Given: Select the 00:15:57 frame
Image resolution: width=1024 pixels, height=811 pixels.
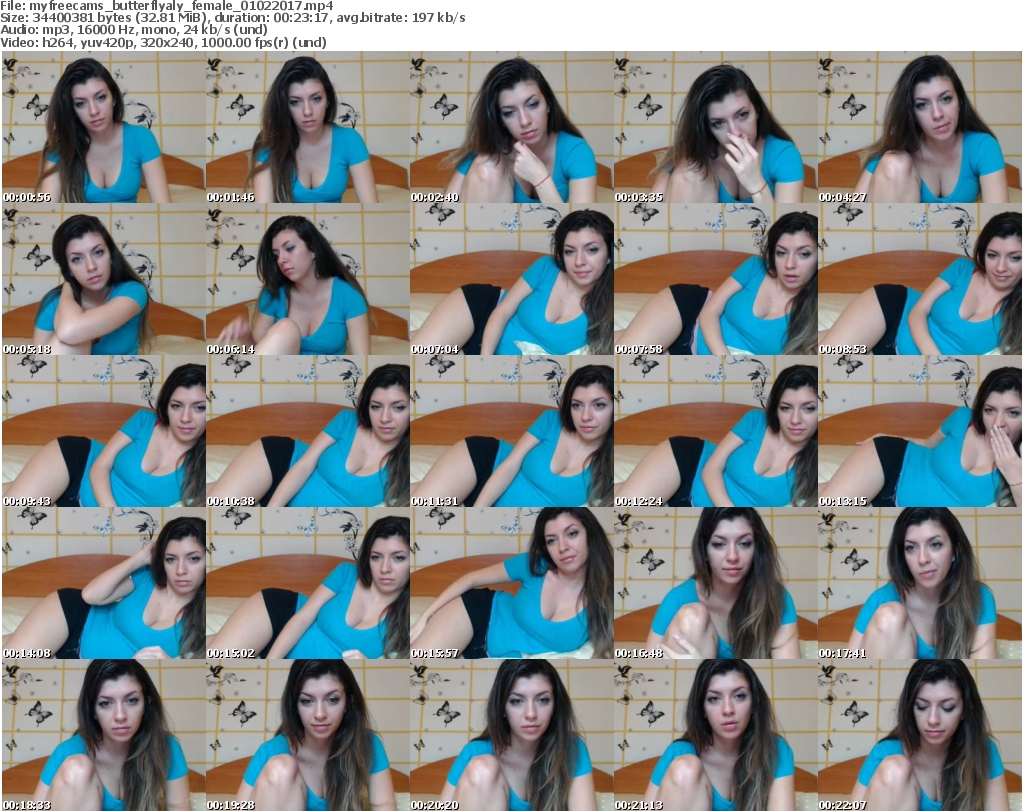Looking at the screenshot, I should [511, 584].
